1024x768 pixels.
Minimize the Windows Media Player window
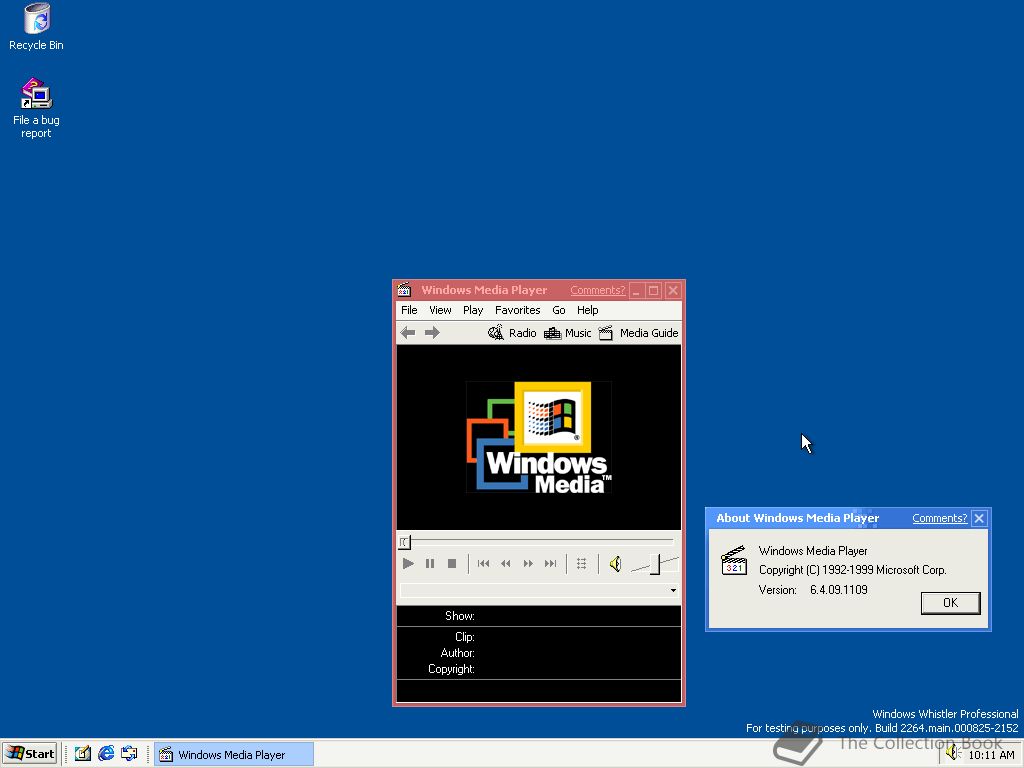click(637, 290)
